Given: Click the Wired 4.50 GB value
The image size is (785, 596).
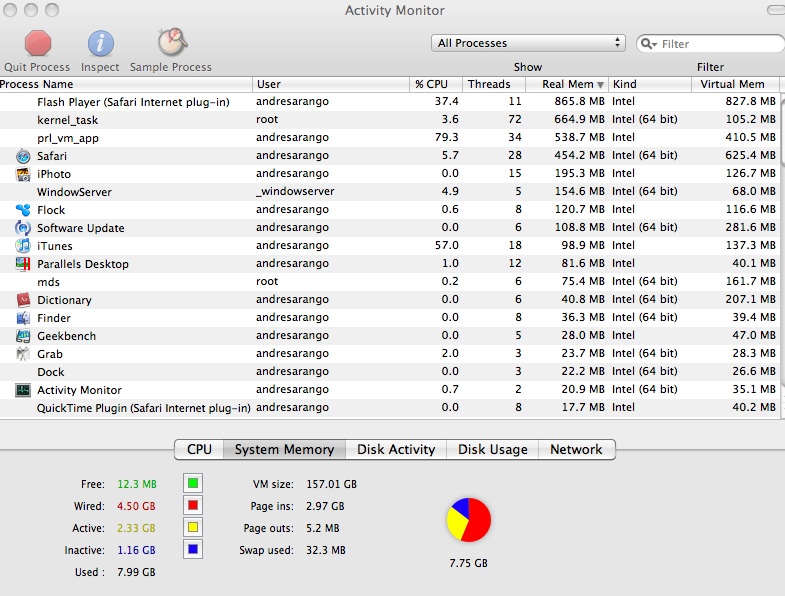Looking at the screenshot, I should 136,506.
